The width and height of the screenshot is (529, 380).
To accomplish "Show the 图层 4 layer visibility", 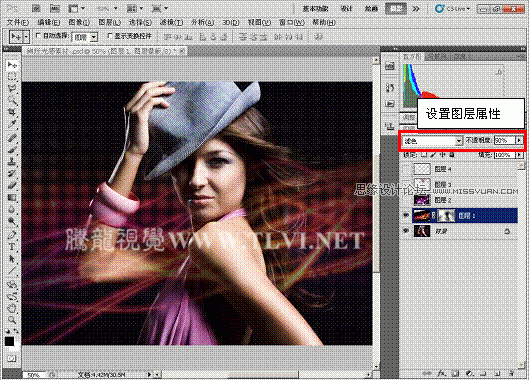I will (406, 168).
